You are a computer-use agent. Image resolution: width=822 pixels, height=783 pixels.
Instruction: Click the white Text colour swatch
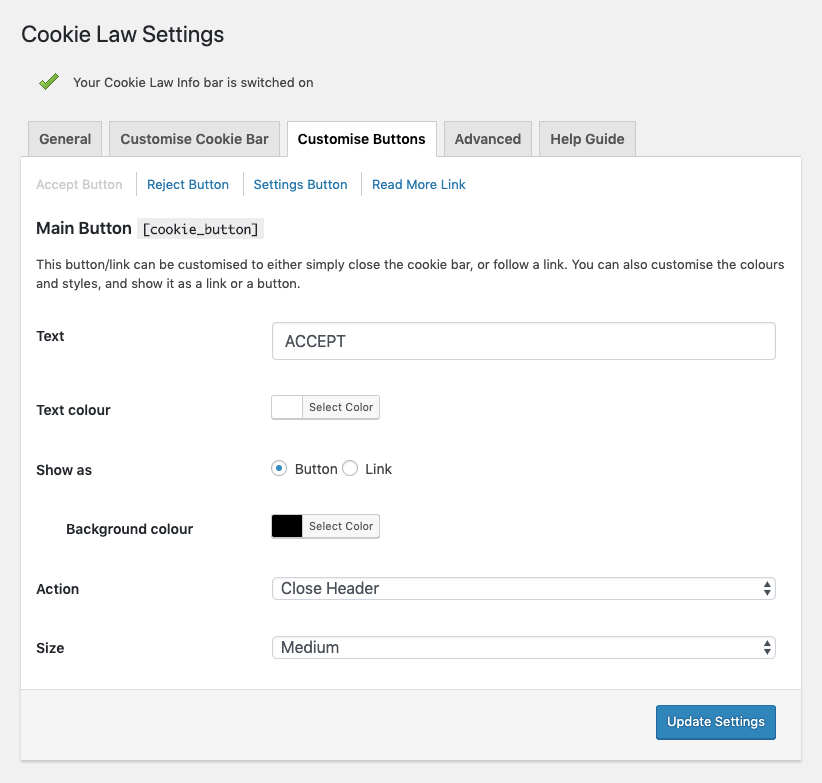tap(287, 407)
